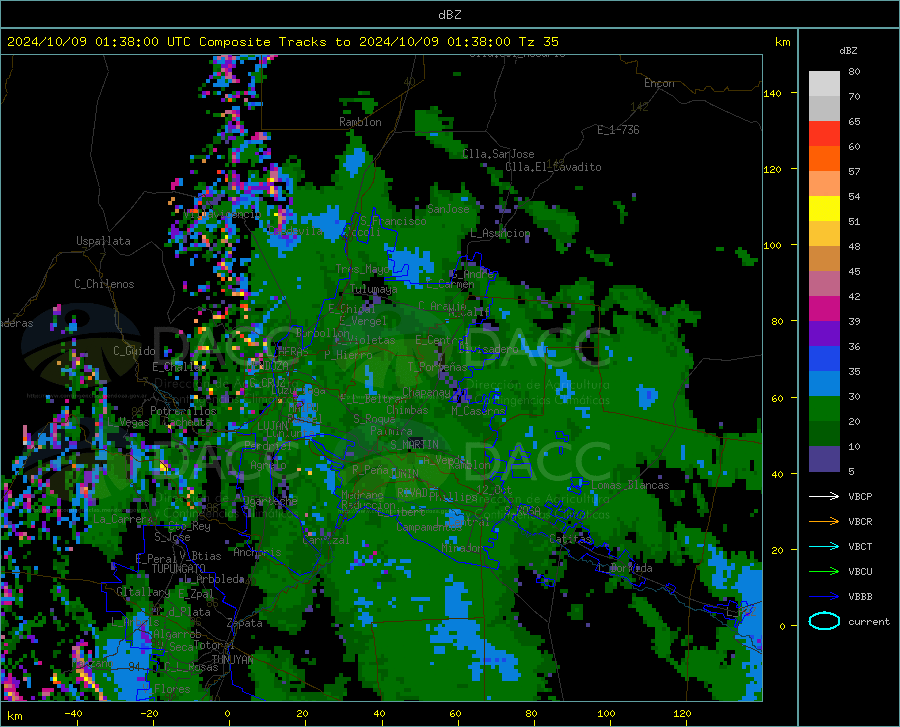Select the orange 60 dBZ color swatch
This screenshot has height=727, width=900.
(824, 159)
